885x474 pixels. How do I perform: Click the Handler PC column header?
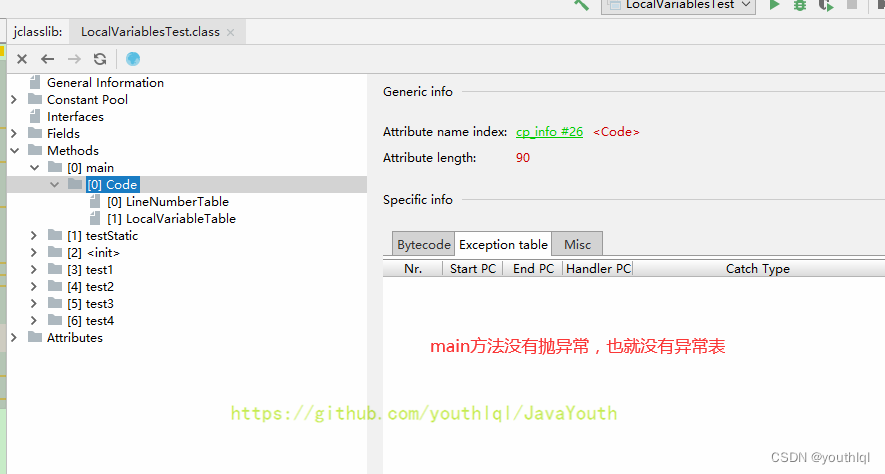598,269
